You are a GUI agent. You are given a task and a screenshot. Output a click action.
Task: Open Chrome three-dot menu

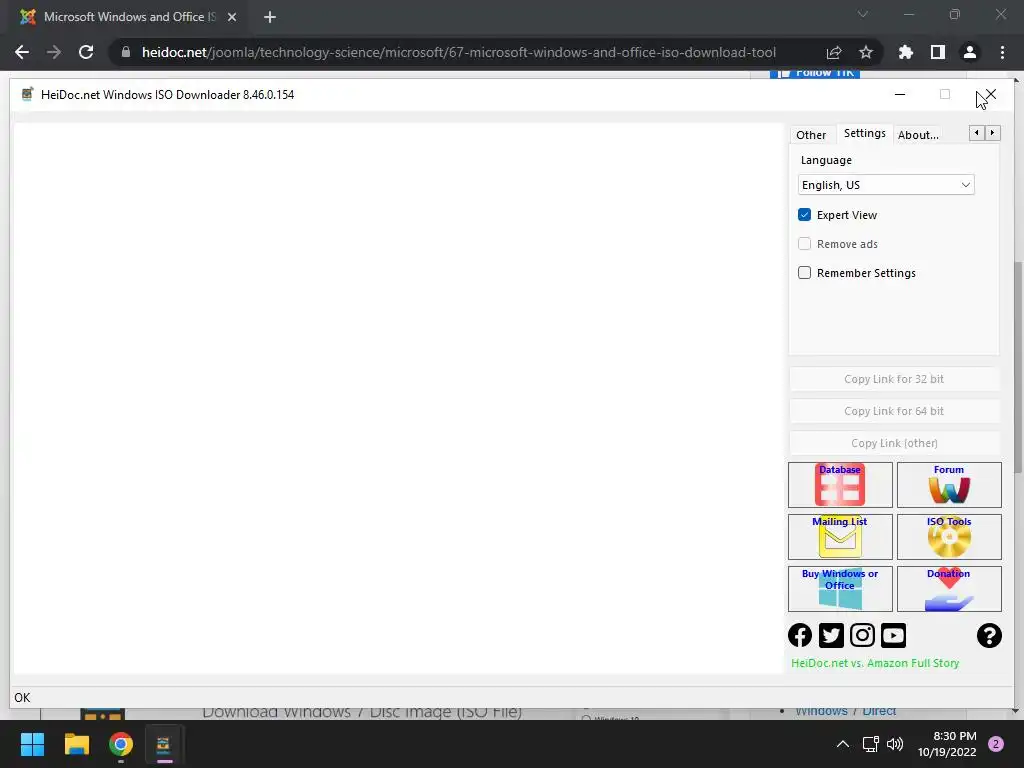tap(1002, 52)
